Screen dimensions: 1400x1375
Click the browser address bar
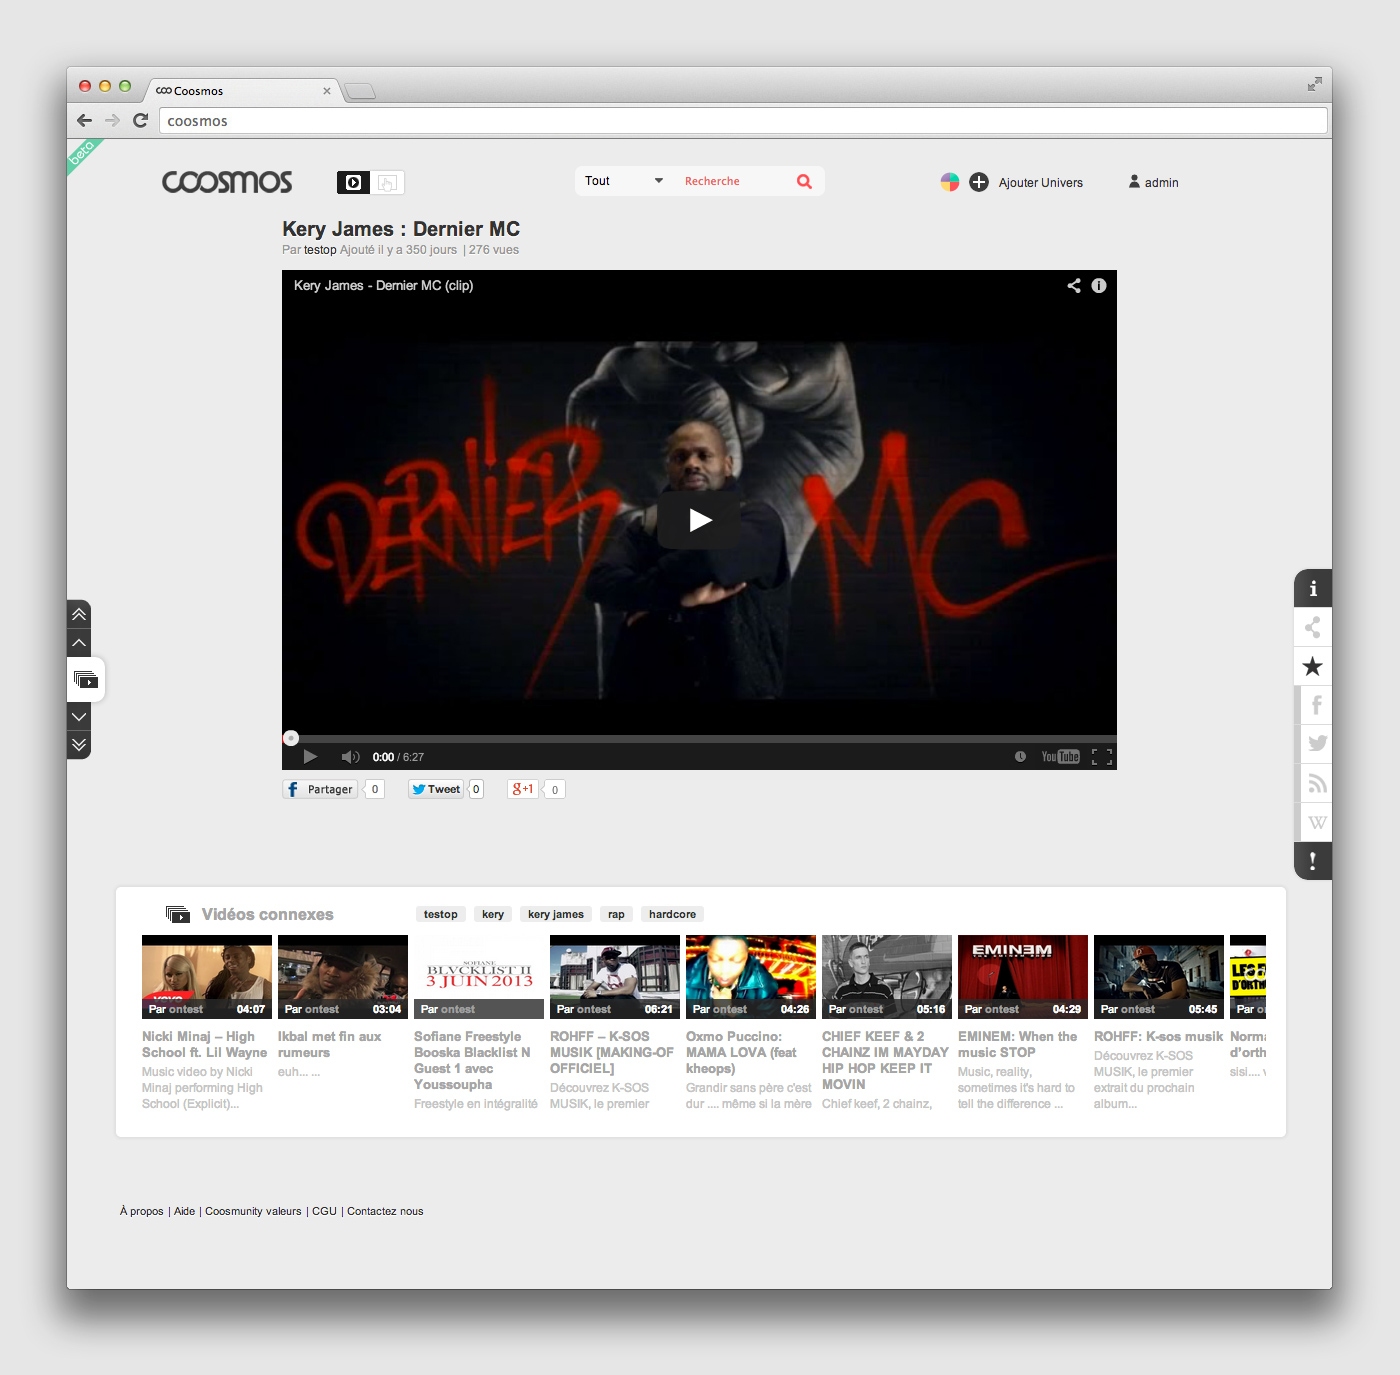[x=743, y=121]
